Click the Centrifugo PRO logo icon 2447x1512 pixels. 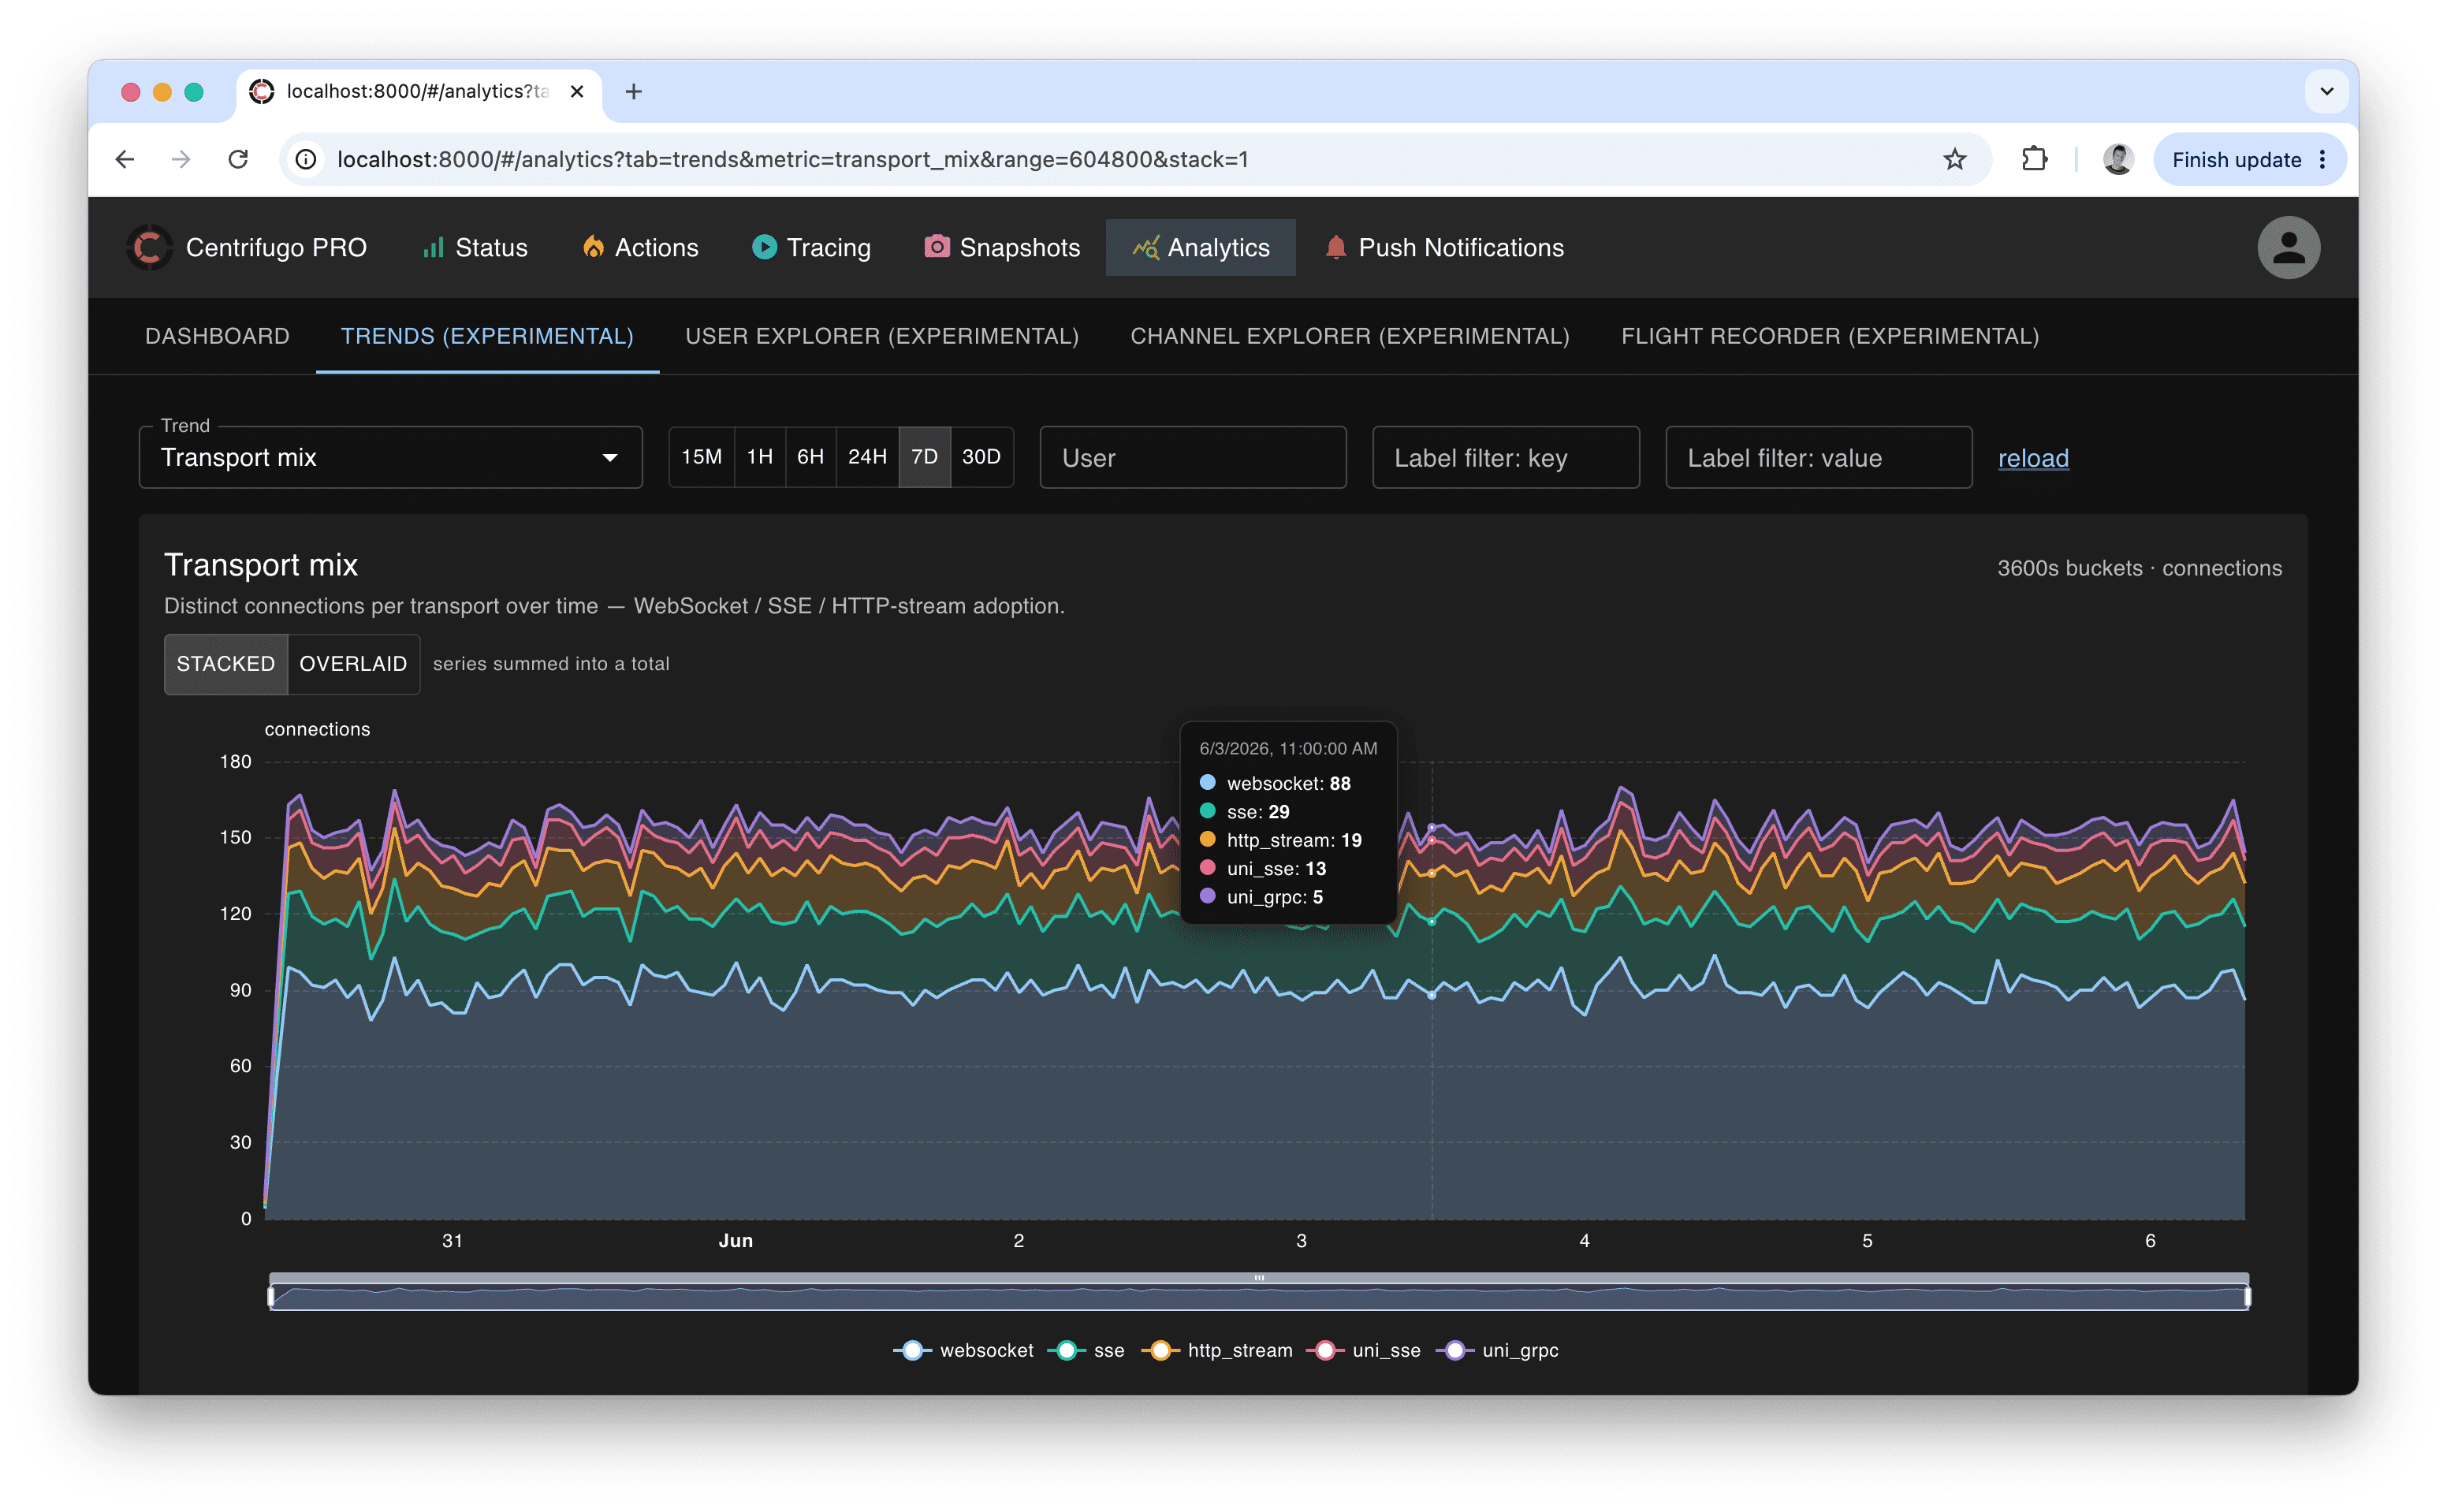[x=150, y=247]
